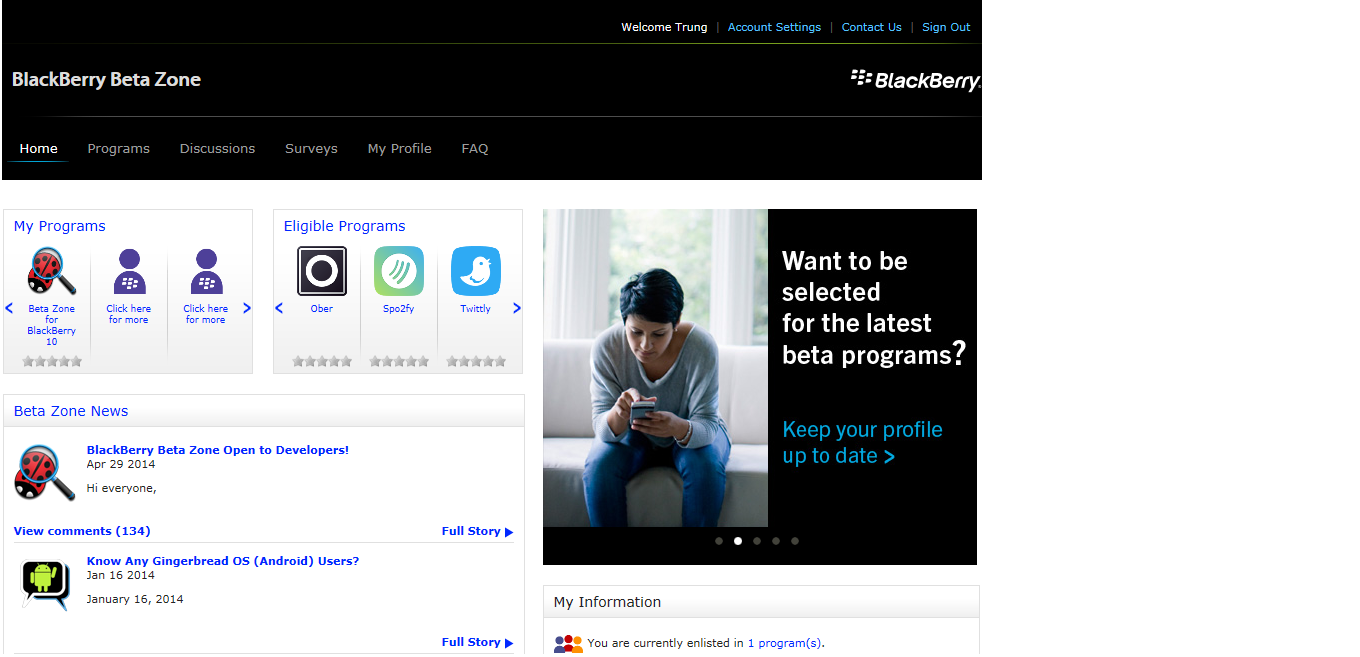
Task: Click the first purple person icon in My Programs
Action: 129,271
